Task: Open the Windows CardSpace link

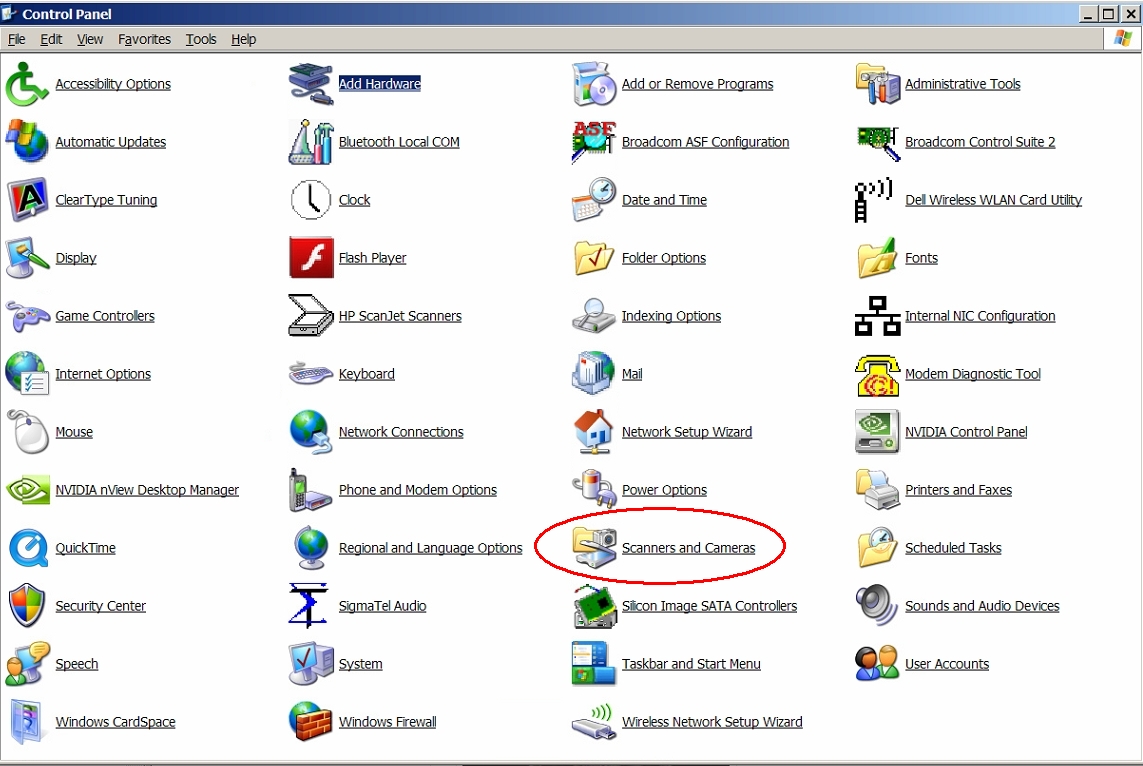Action: coord(115,722)
